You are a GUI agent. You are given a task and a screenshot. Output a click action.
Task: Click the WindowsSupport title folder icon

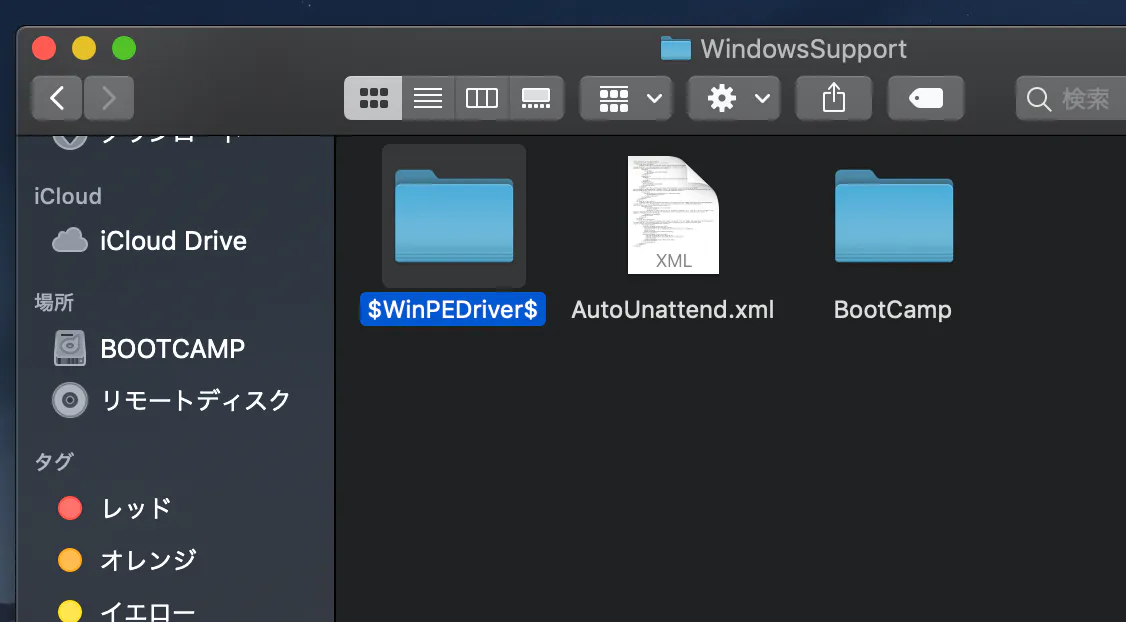tap(675, 49)
